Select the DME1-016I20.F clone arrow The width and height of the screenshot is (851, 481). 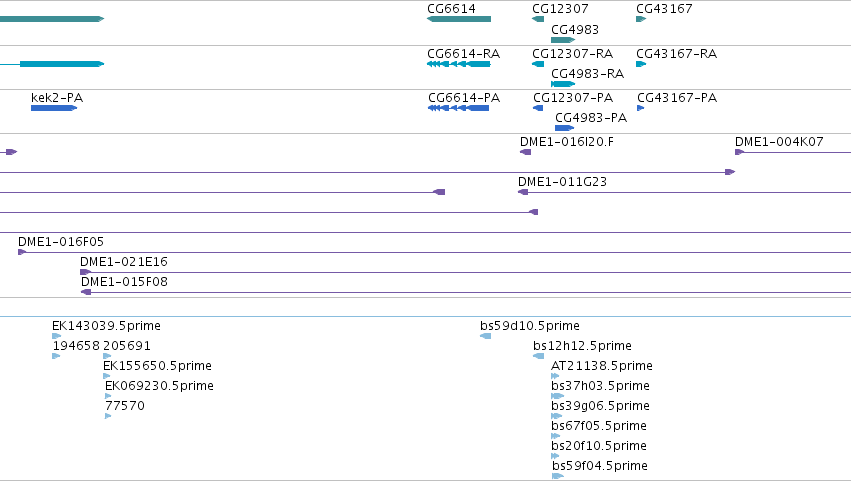525,152
